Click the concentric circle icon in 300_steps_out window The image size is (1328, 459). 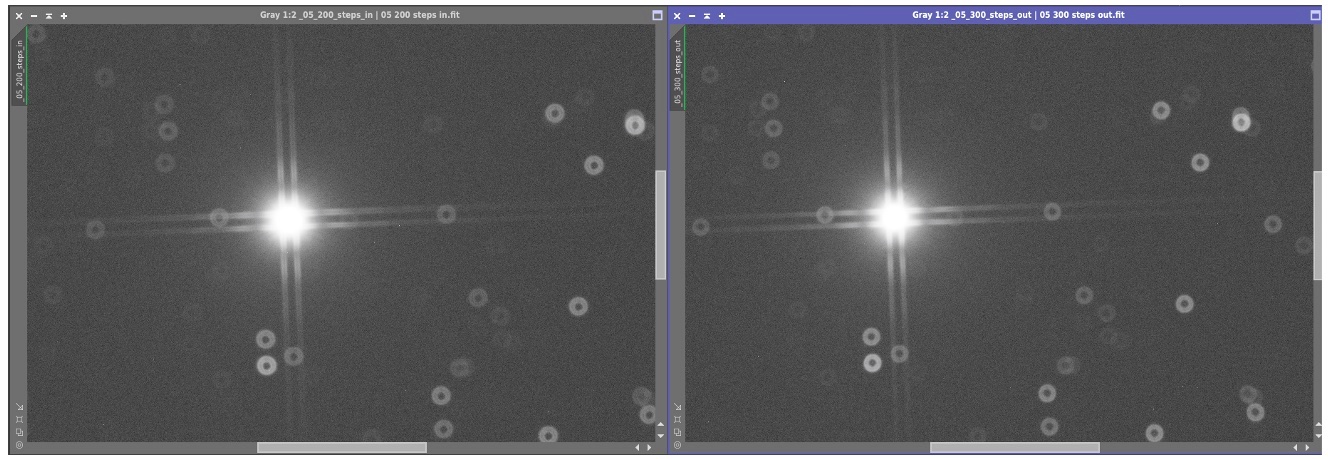[x=677, y=445]
